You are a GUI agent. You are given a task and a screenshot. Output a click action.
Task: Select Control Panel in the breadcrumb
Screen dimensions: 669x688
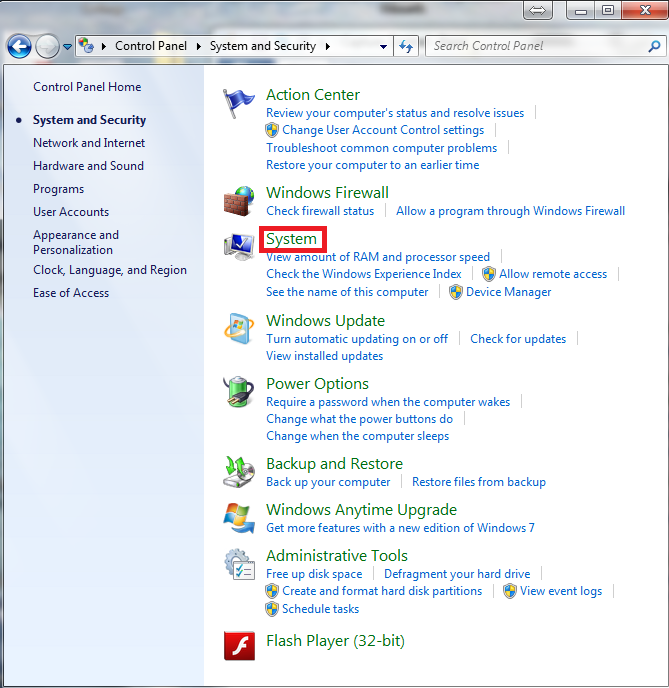[151, 46]
